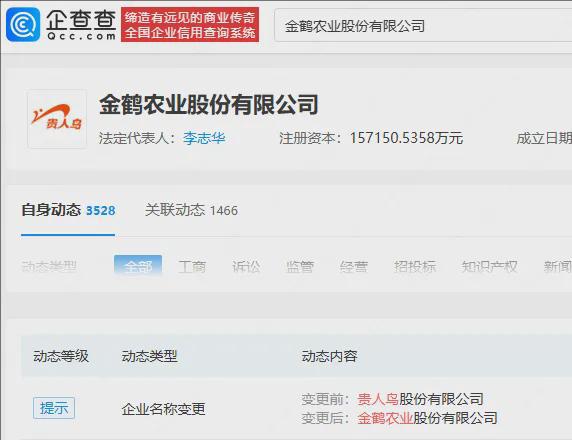Click the Qcc.com logo icon

click(23, 24)
